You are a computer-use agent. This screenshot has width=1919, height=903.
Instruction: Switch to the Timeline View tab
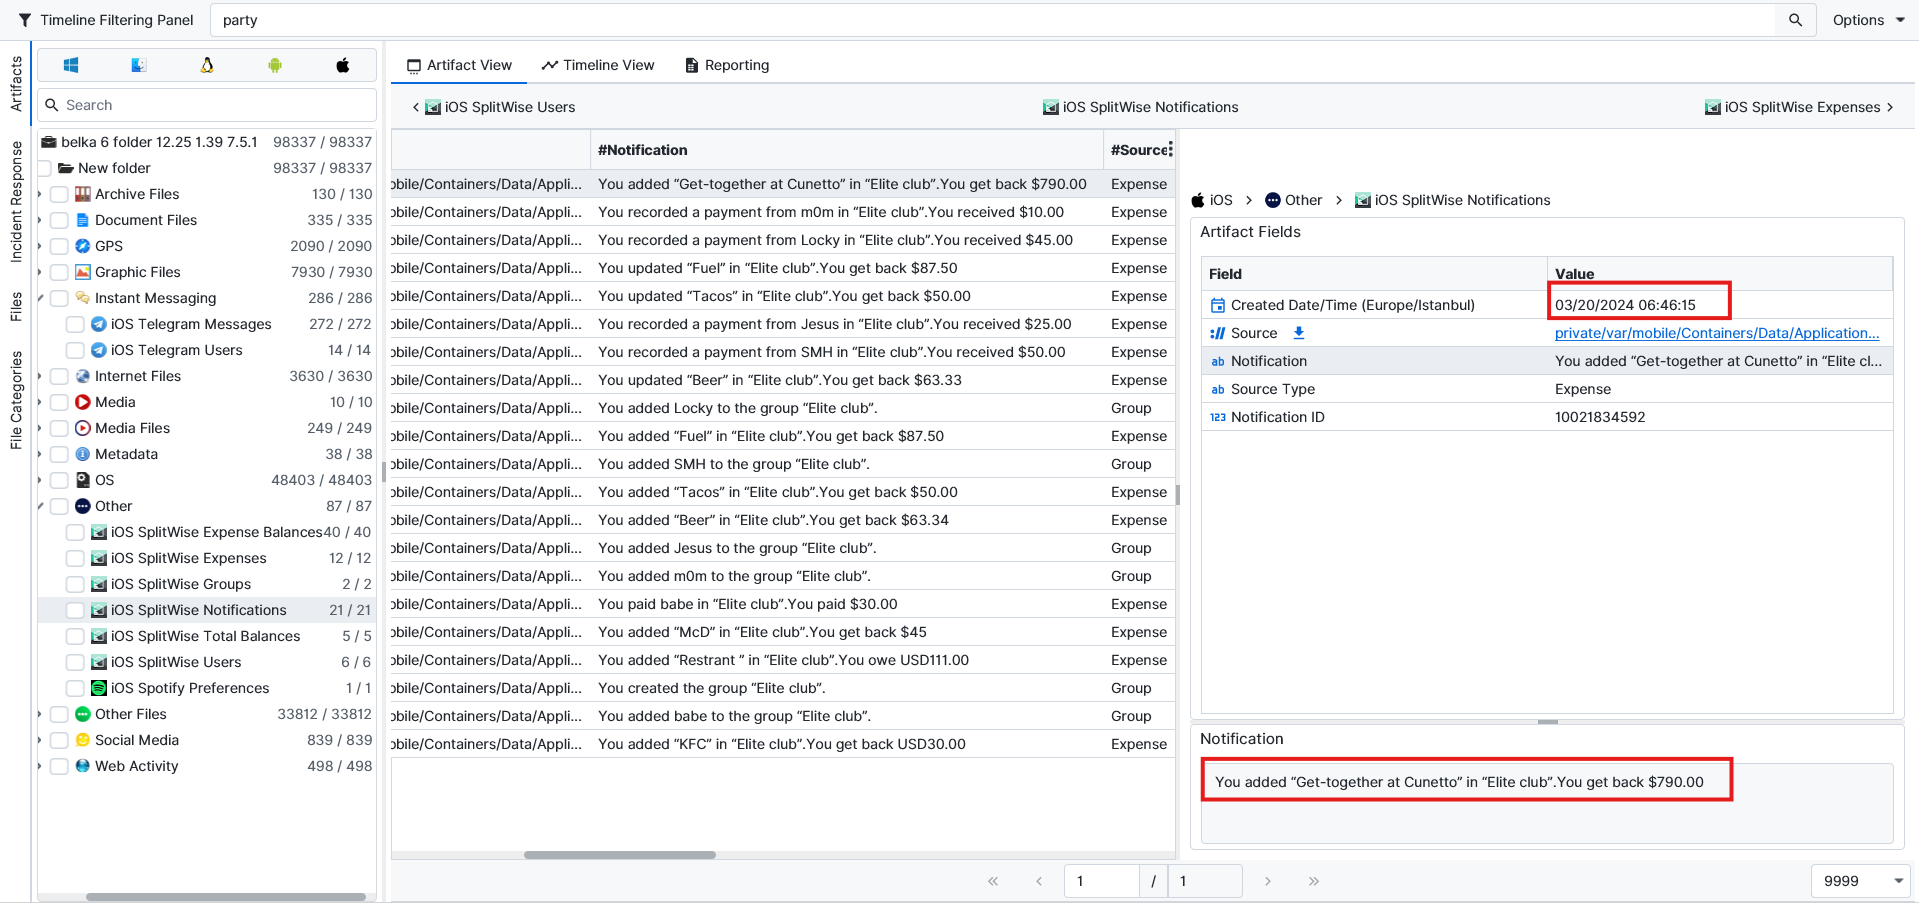pos(598,65)
